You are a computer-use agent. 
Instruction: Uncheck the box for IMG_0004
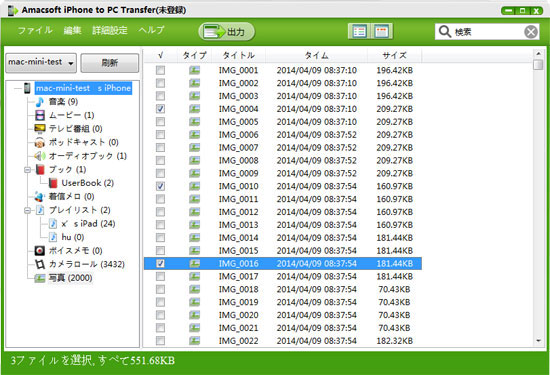160,109
